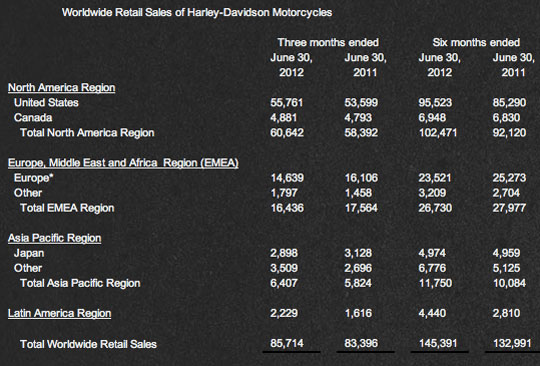Click United States value 55,761
The width and height of the screenshot is (540, 366).
287,103
